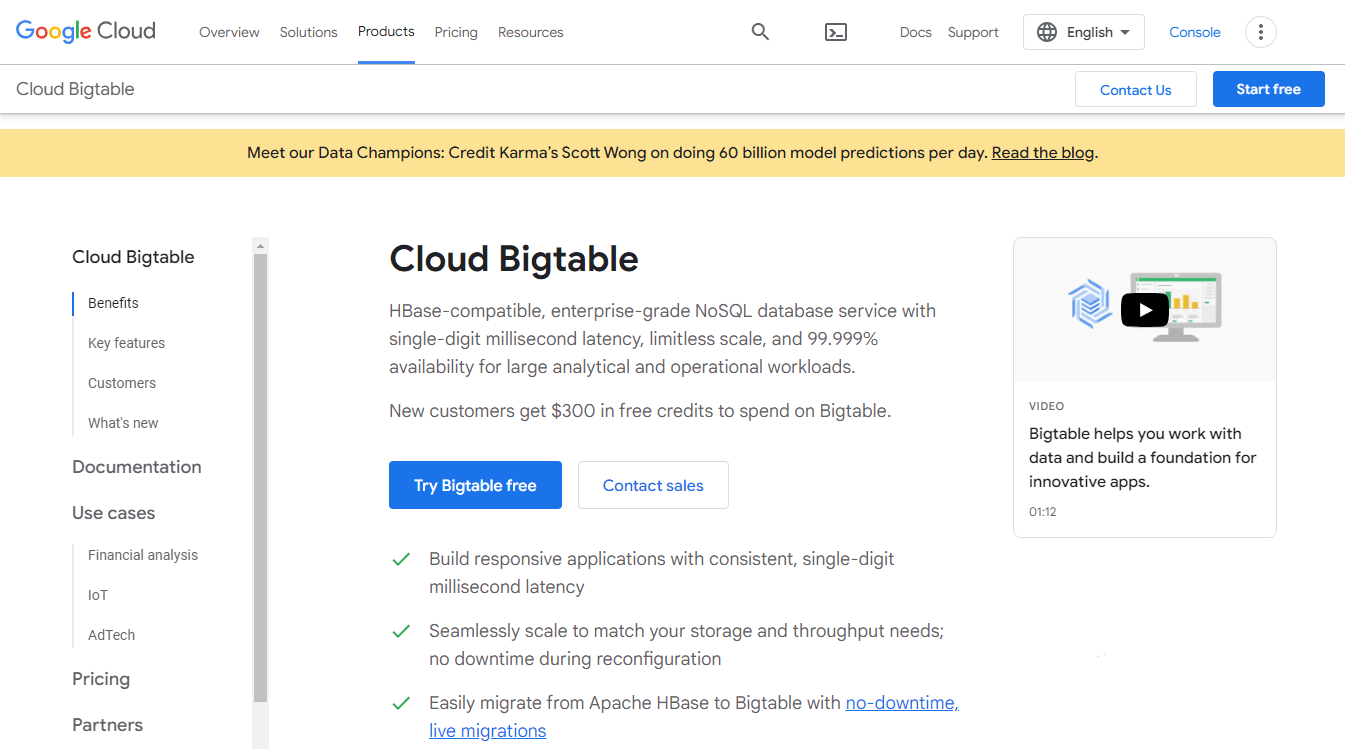Click the Contact sales button
1345x749 pixels.
pyautogui.click(x=653, y=485)
